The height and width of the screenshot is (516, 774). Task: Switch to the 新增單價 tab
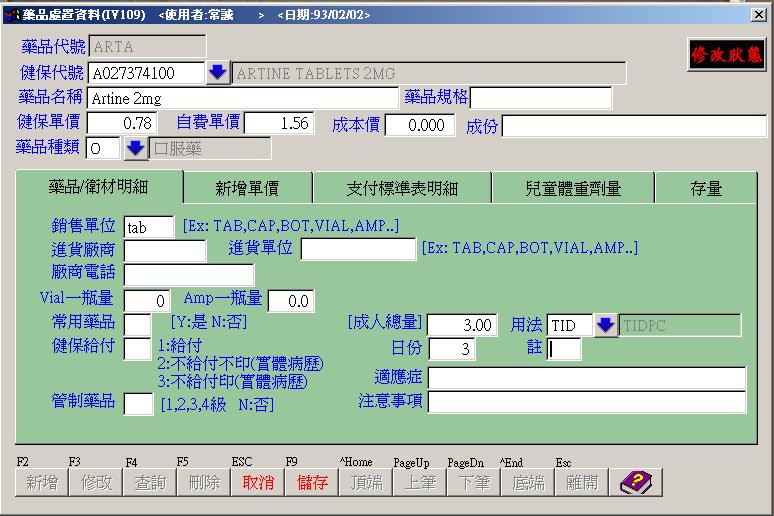pyautogui.click(x=247, y=188)
